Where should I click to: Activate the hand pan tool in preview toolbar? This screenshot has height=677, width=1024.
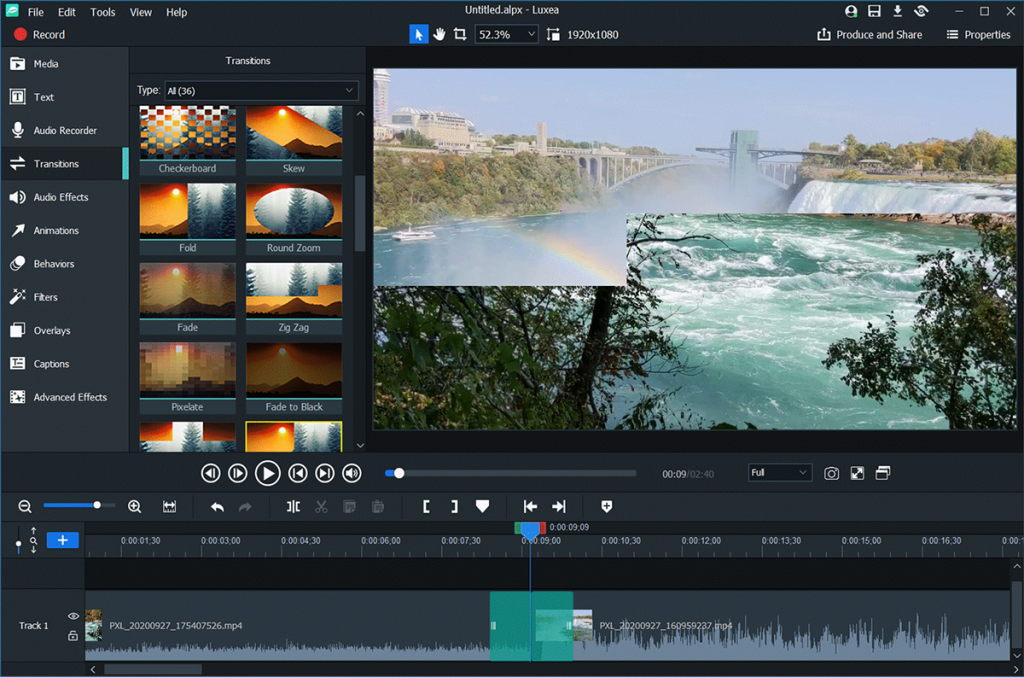click(440, 33)
